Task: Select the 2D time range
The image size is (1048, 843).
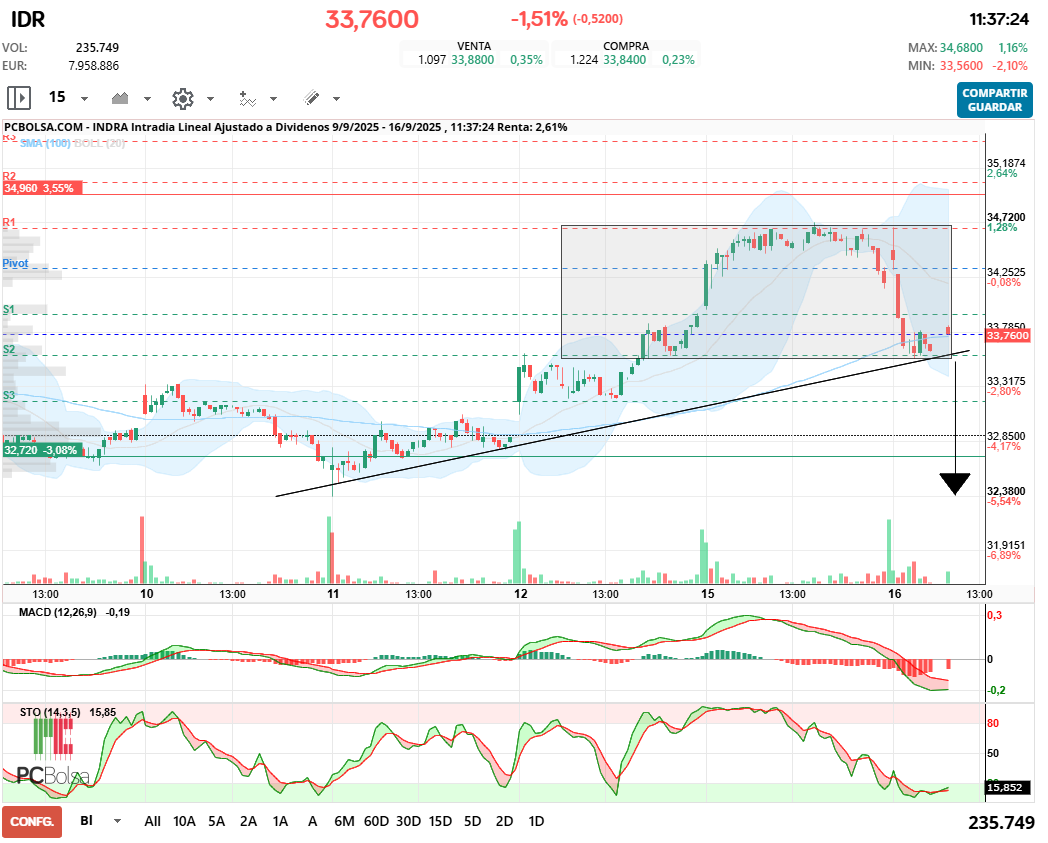Action: tap(505, 821)
